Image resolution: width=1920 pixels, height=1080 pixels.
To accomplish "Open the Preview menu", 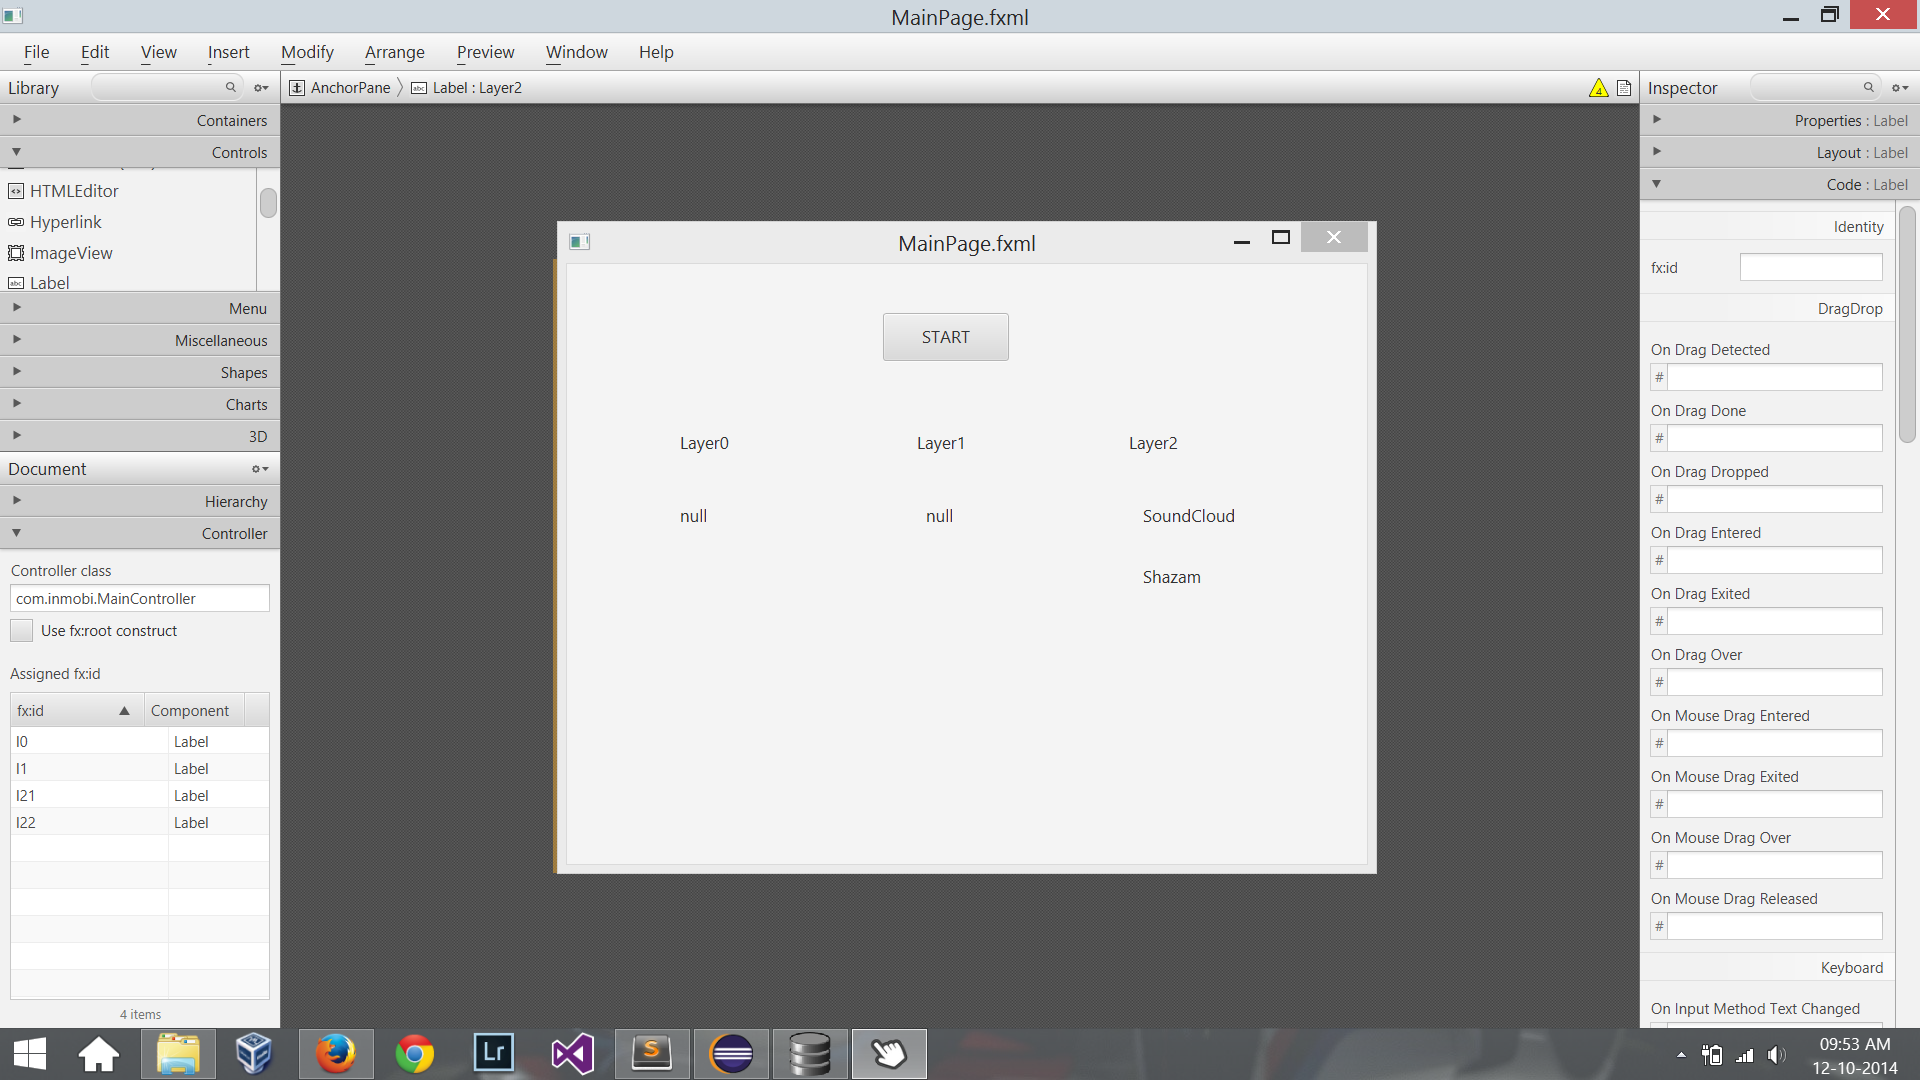I will point(485,52).
